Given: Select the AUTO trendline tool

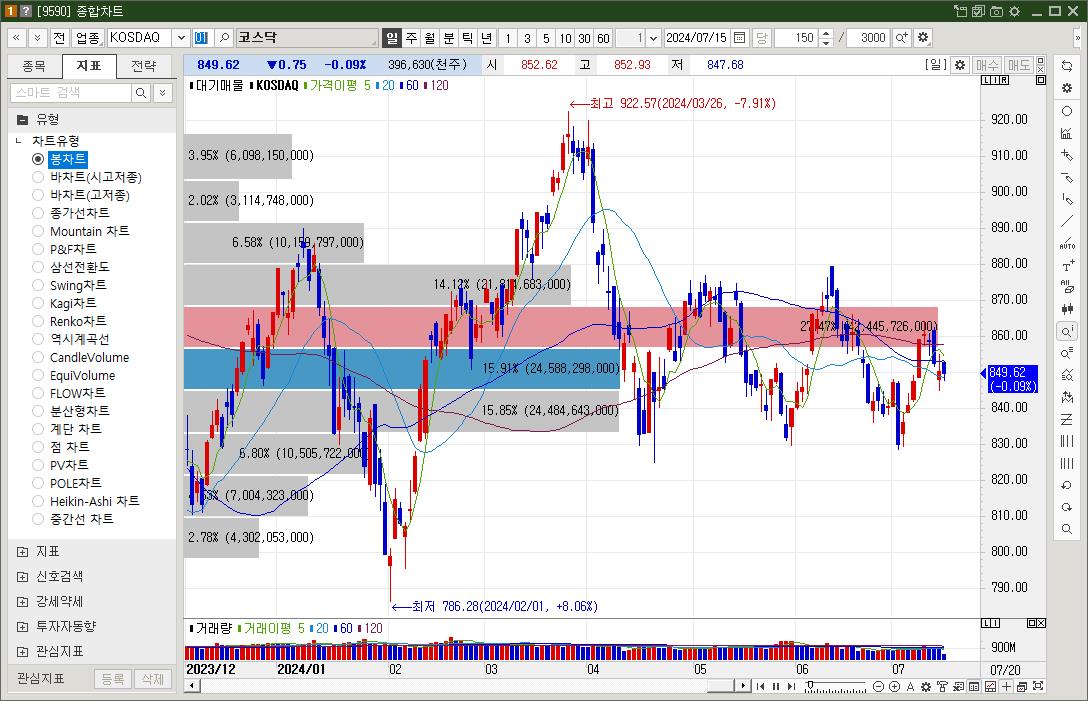Looking at the screenshot, I should 1067,244.
